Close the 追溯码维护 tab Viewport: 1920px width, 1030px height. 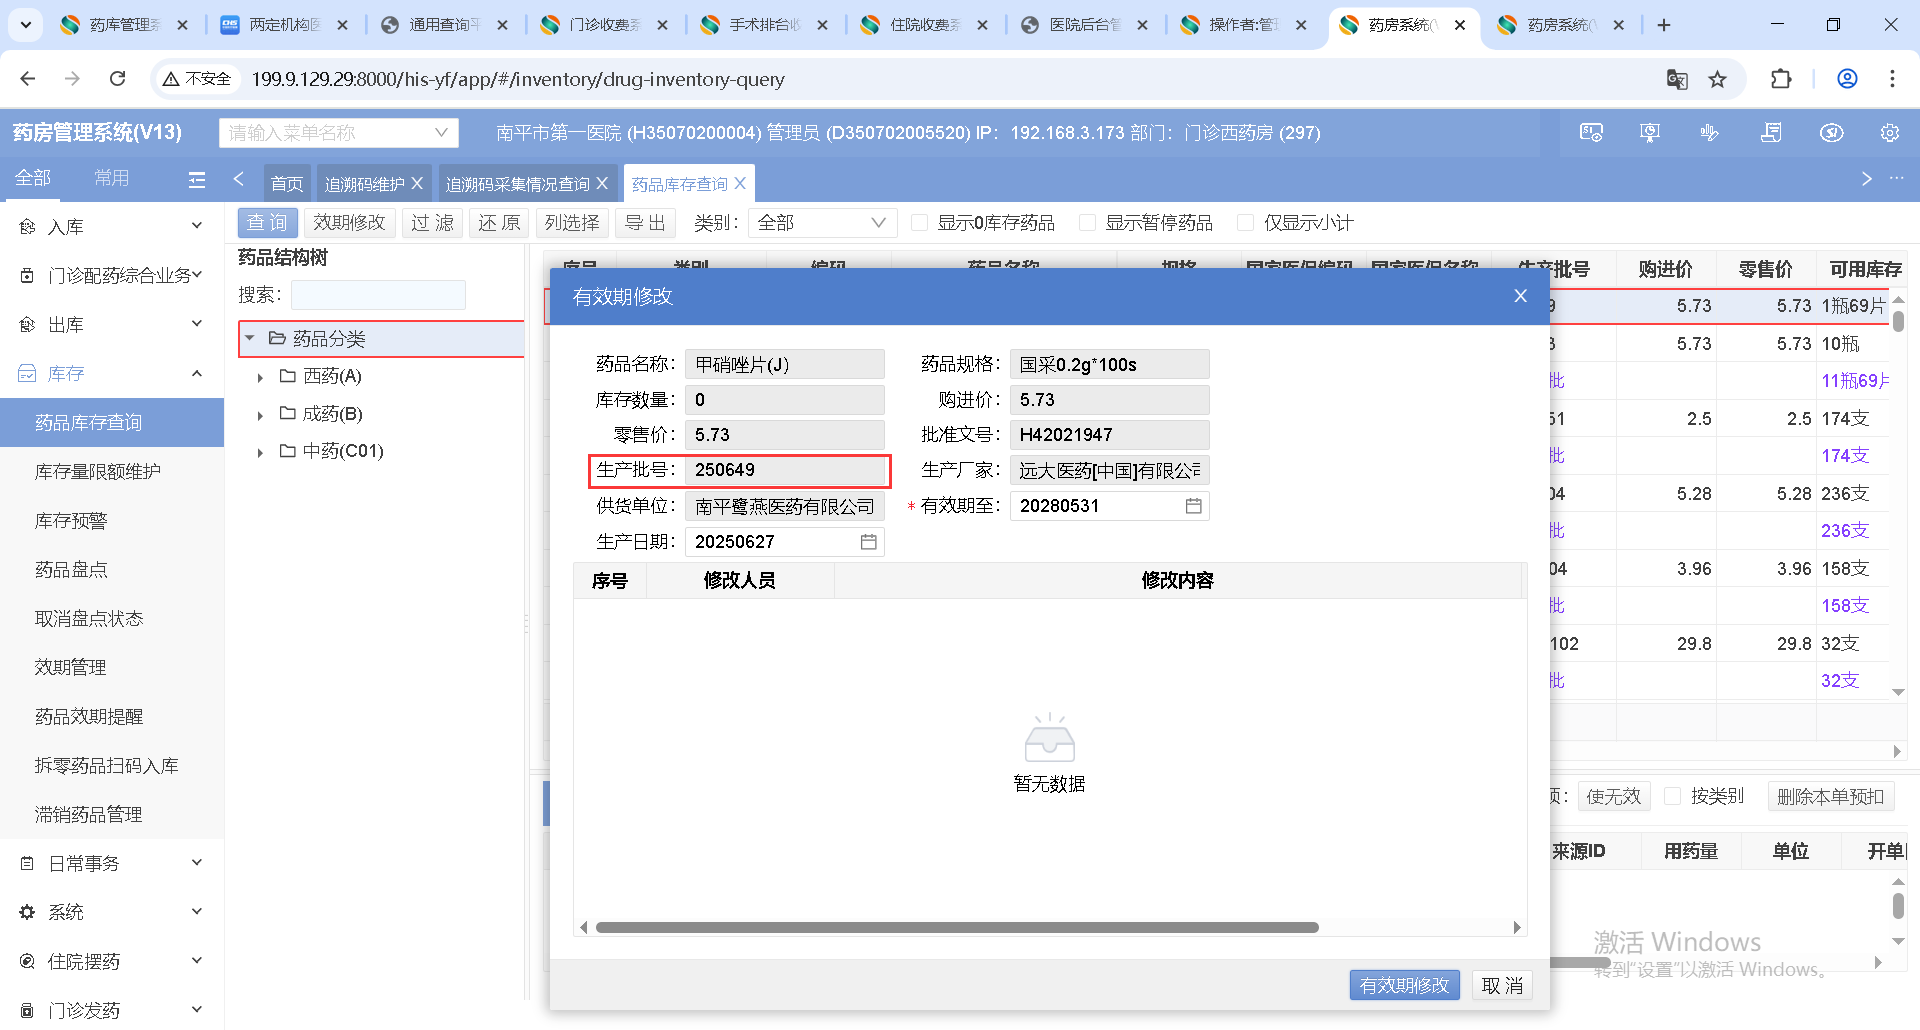click(x=417, y=184)
